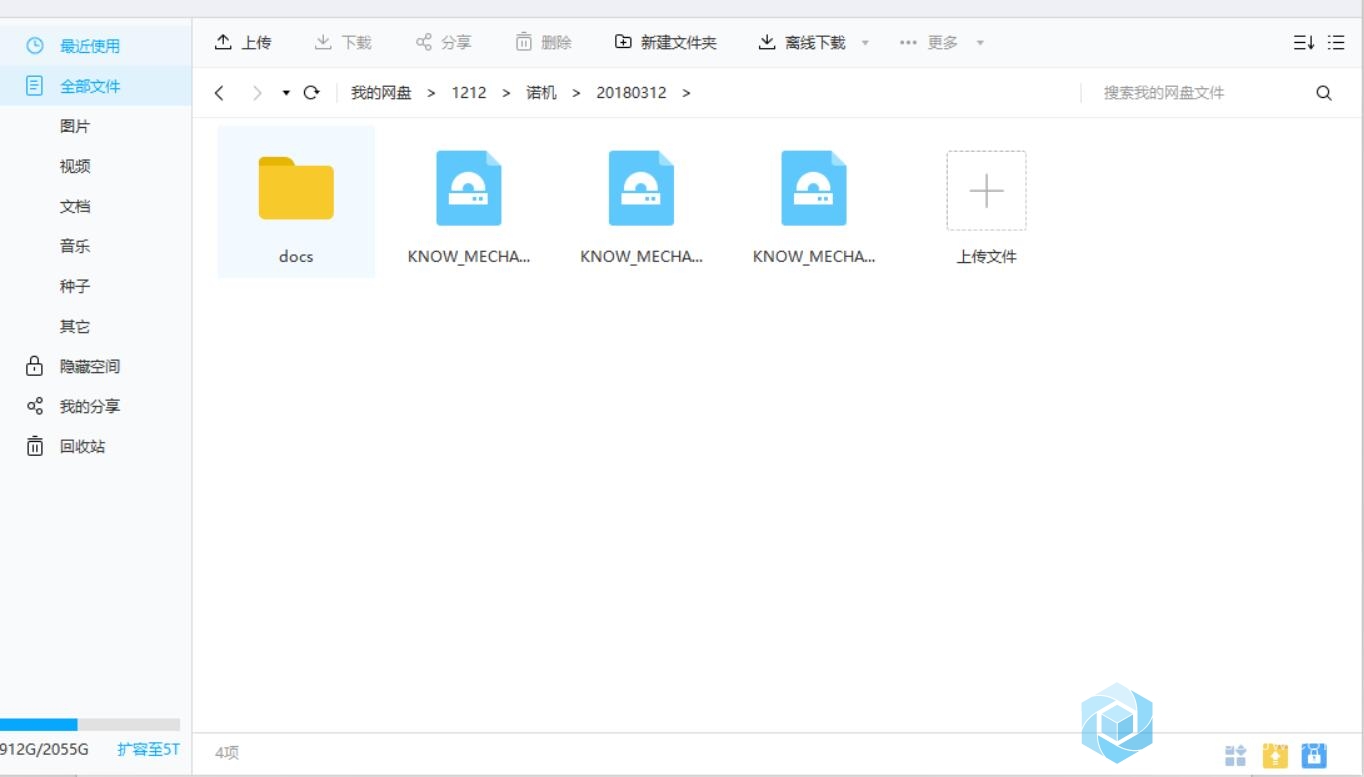Click the 912G/2055G storage text

pyautogui.click(x=45, y=749)
